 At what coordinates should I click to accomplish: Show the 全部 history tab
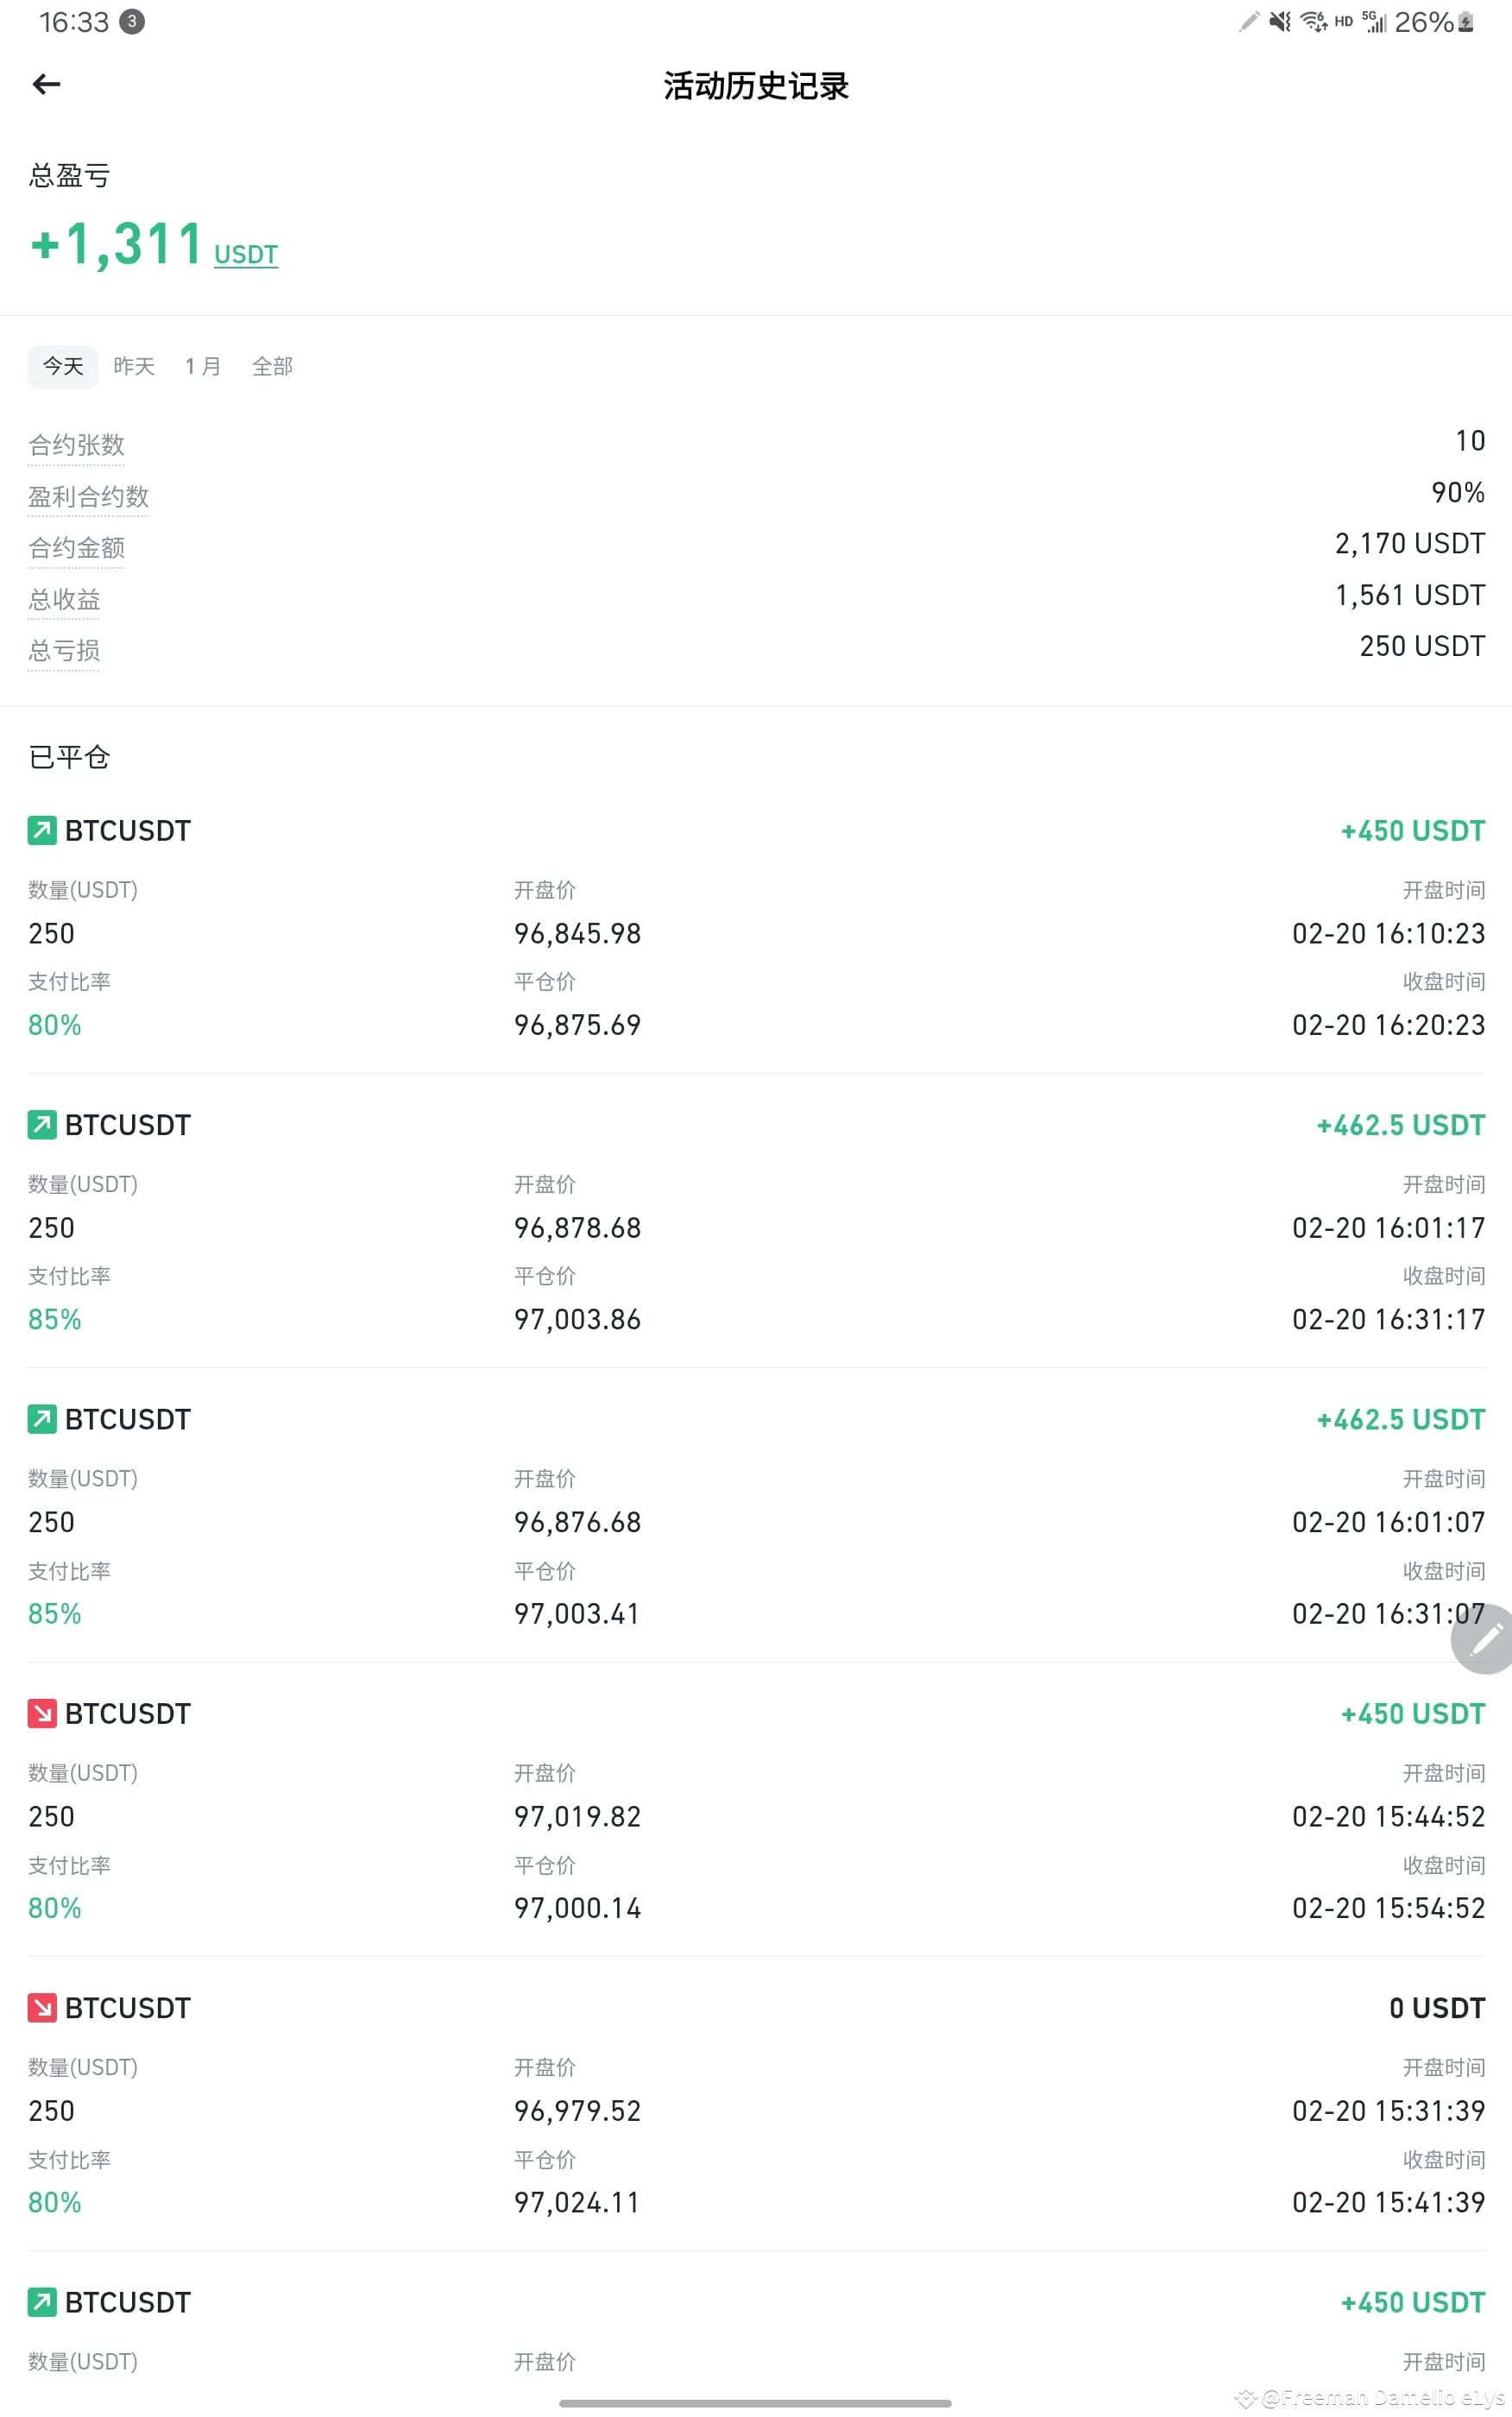click(x=272, y=366)
